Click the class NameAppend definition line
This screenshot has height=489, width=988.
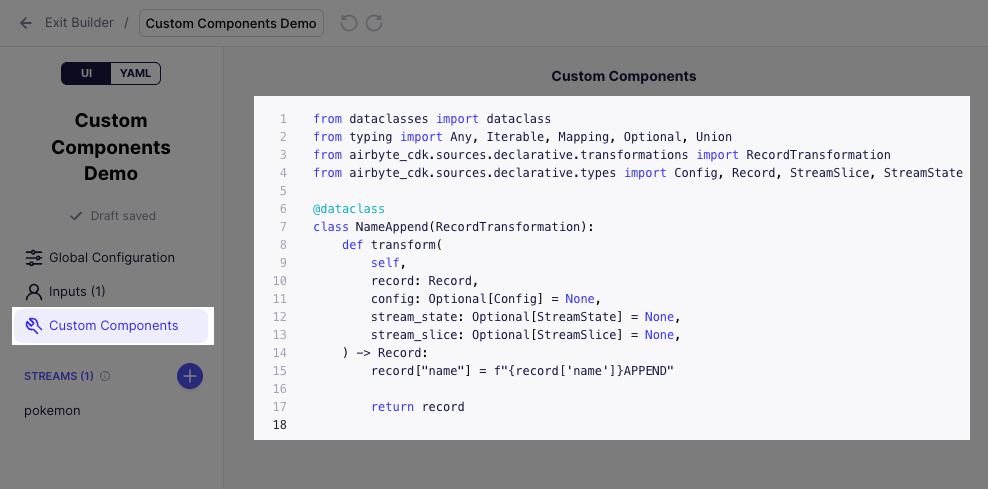pyautogui.click(x=453, y=227)
